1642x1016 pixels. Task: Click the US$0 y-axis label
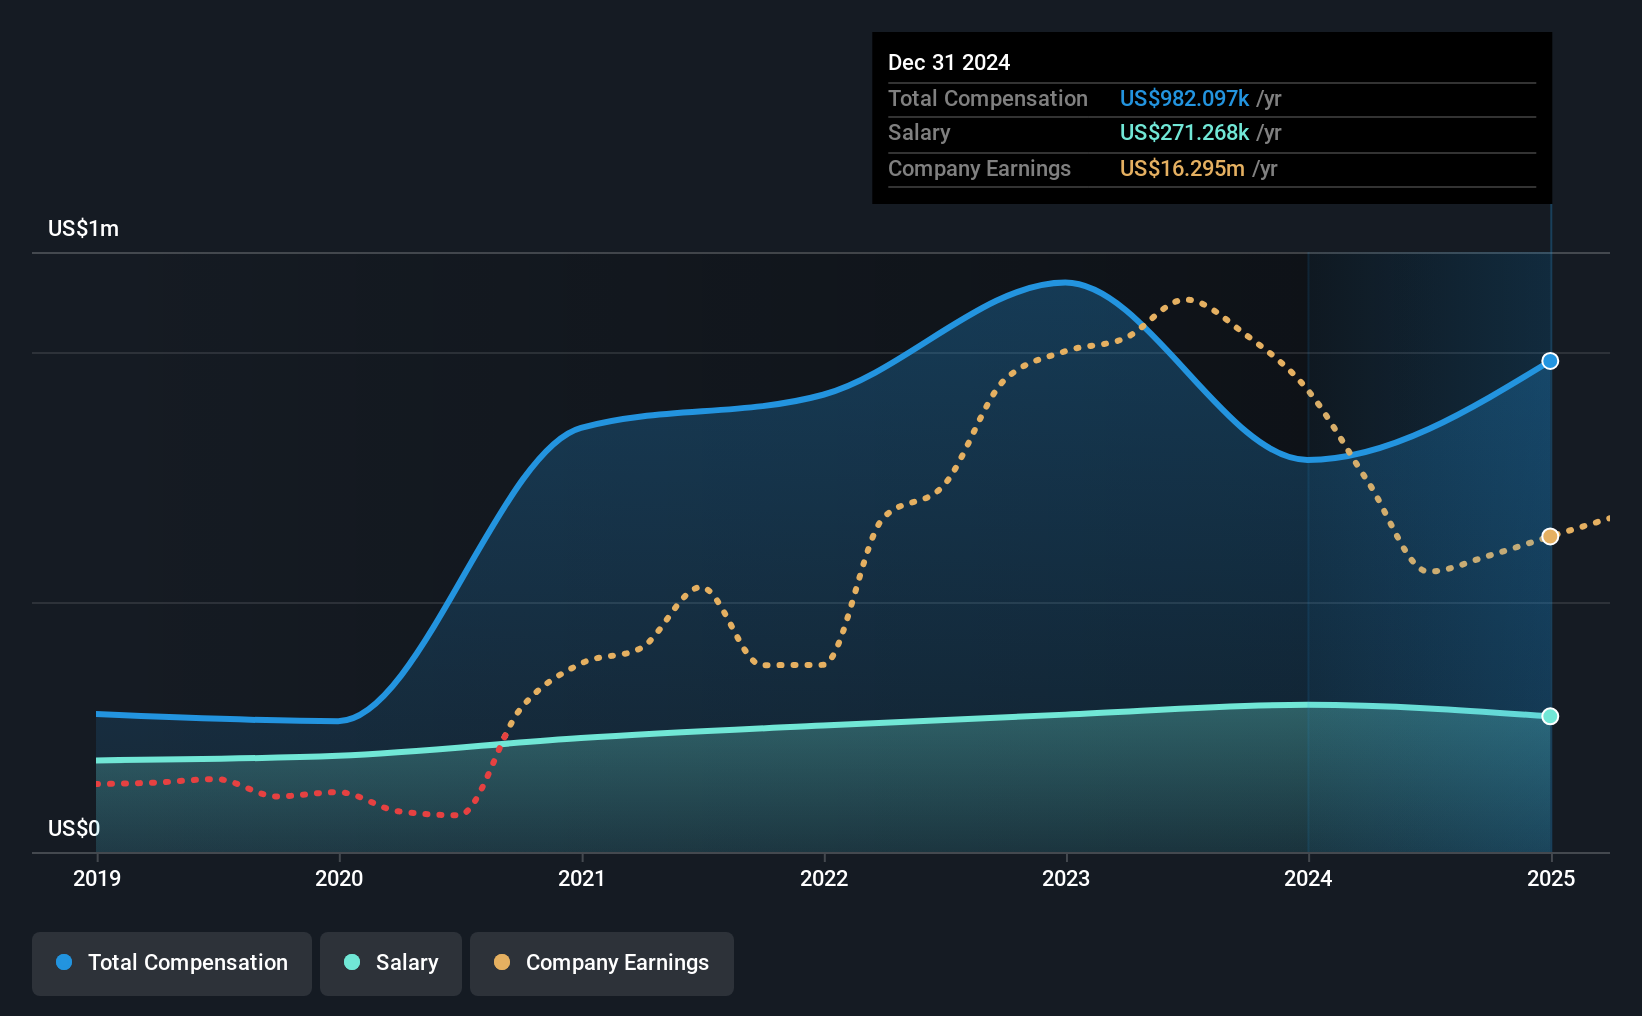click(x=74, y=829)
